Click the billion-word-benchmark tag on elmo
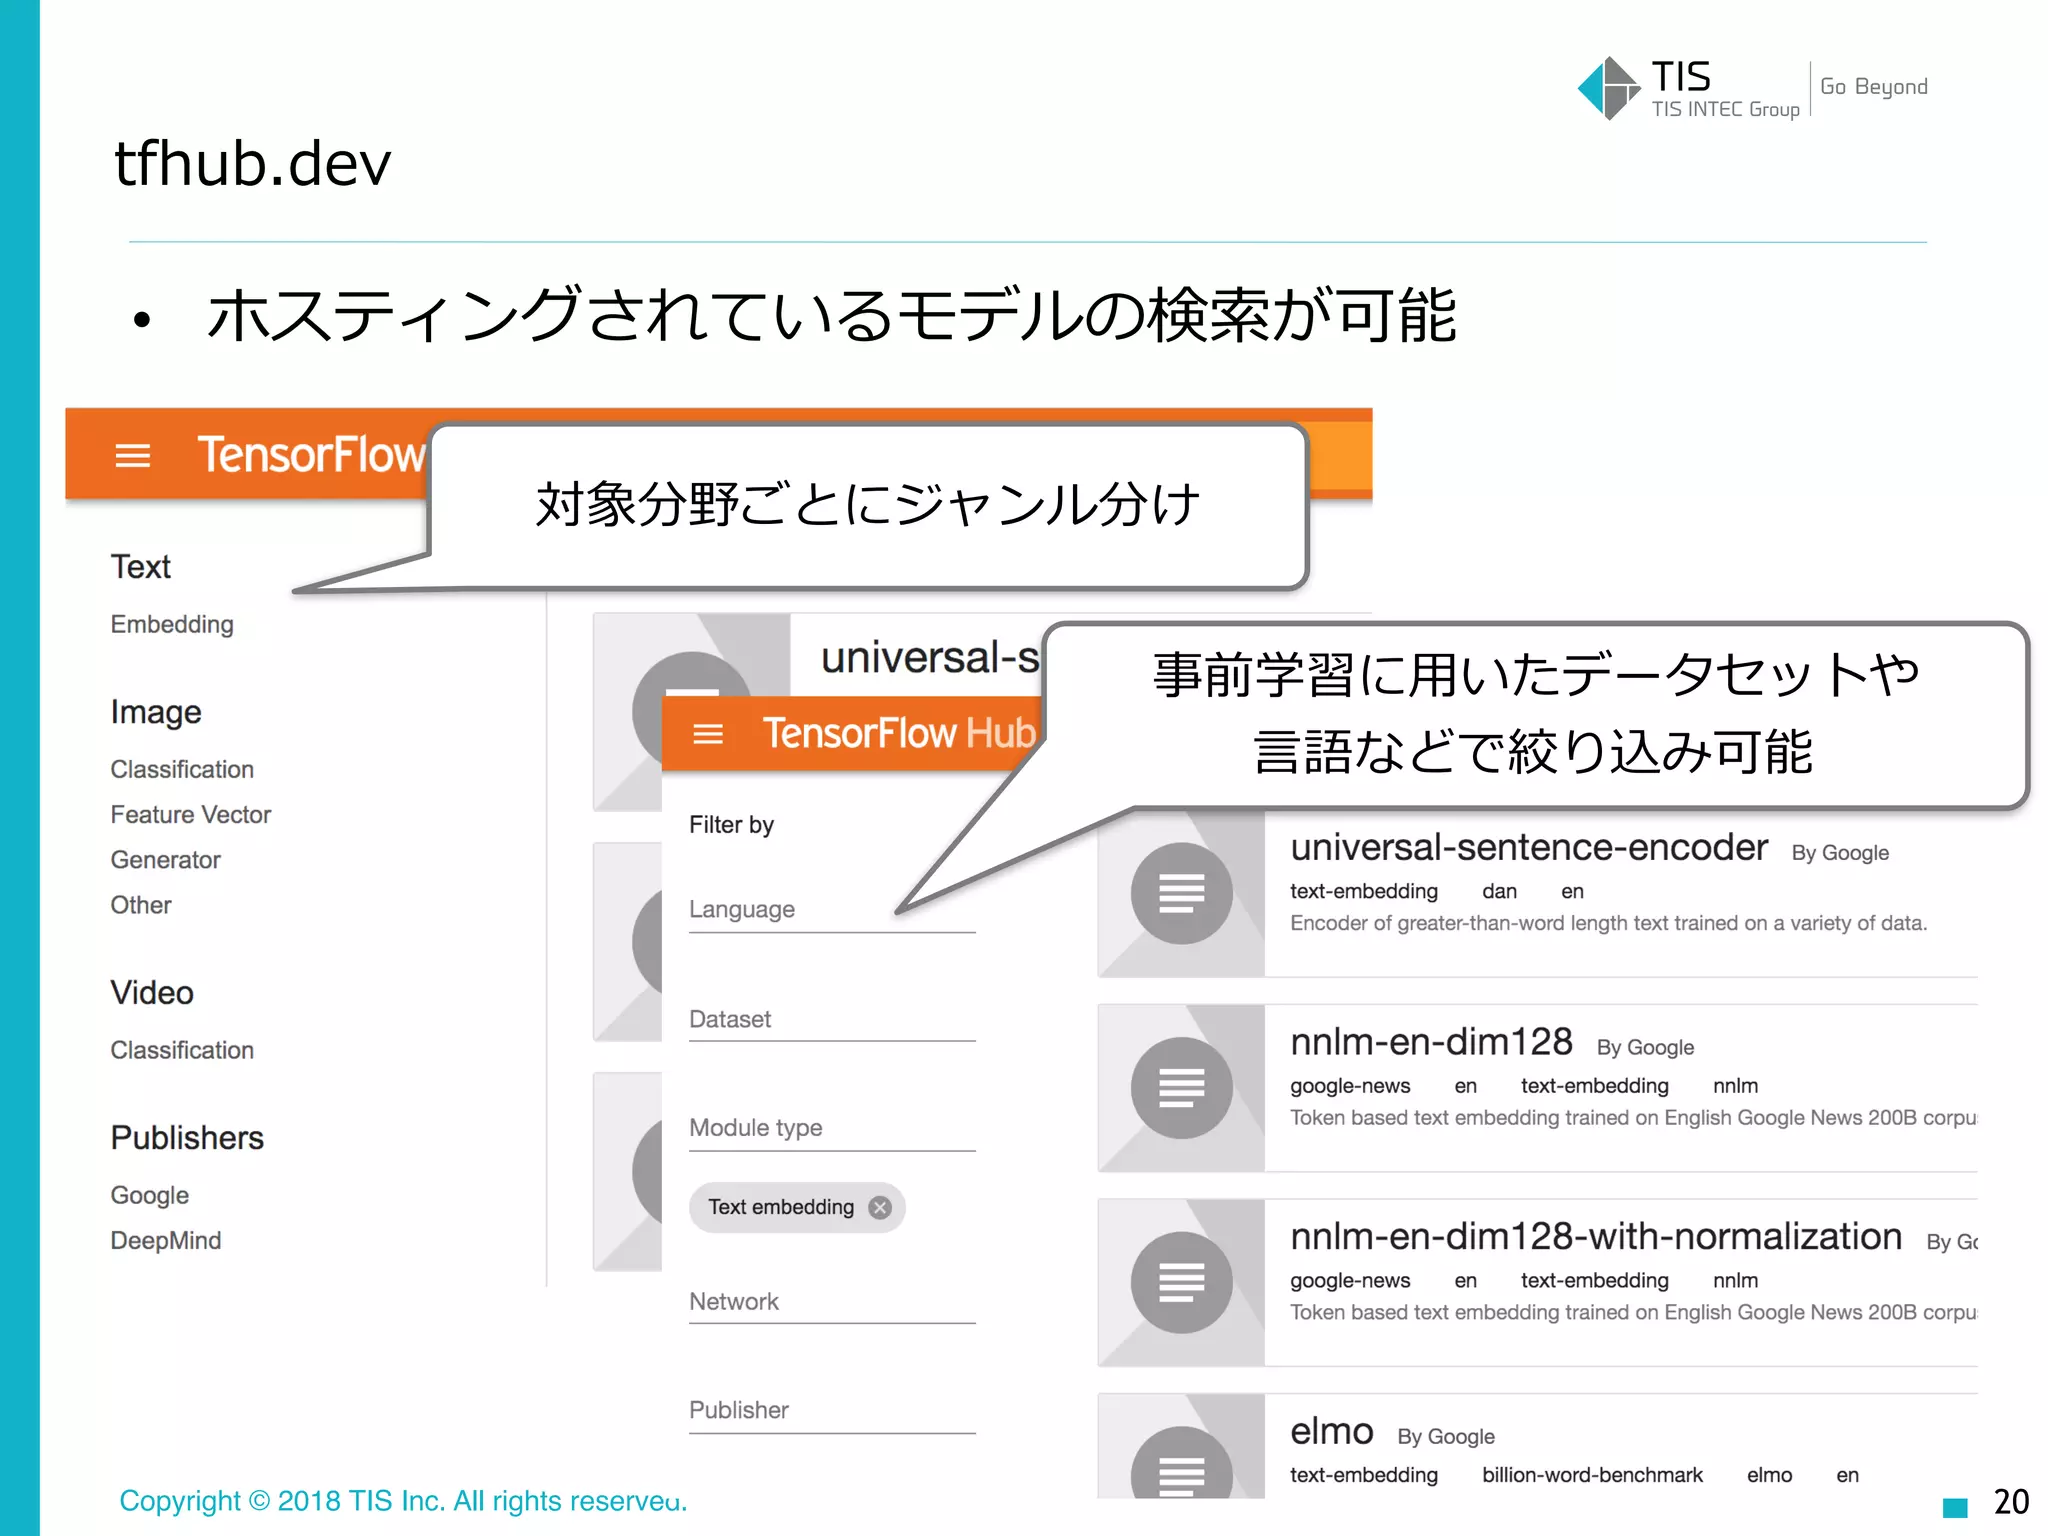The width and height of the screenshot is (2048, 1536). [1591, 1475]
